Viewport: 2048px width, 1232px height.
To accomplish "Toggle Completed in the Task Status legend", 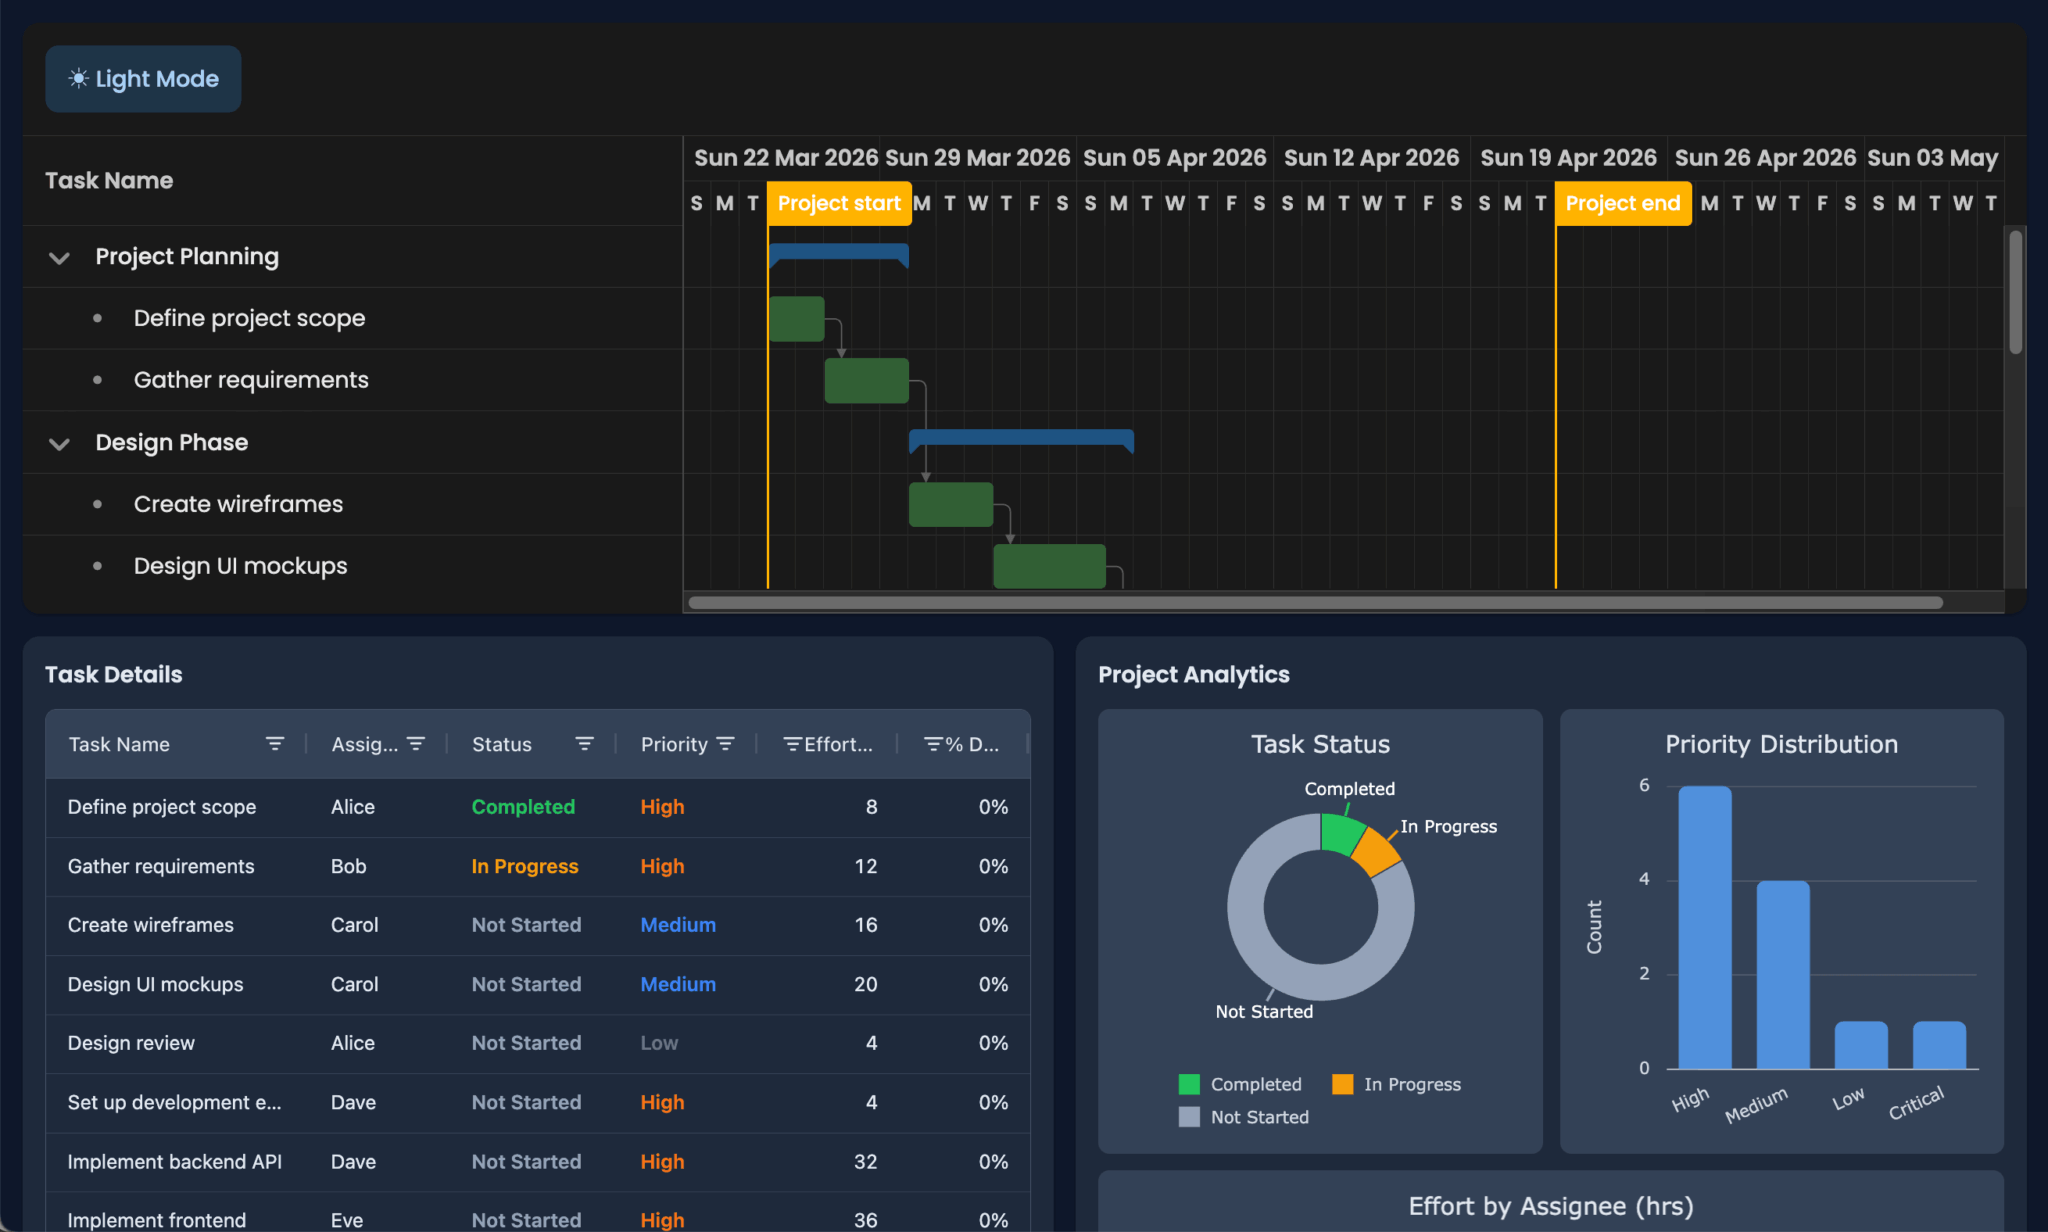I will click(1256, 1084).
